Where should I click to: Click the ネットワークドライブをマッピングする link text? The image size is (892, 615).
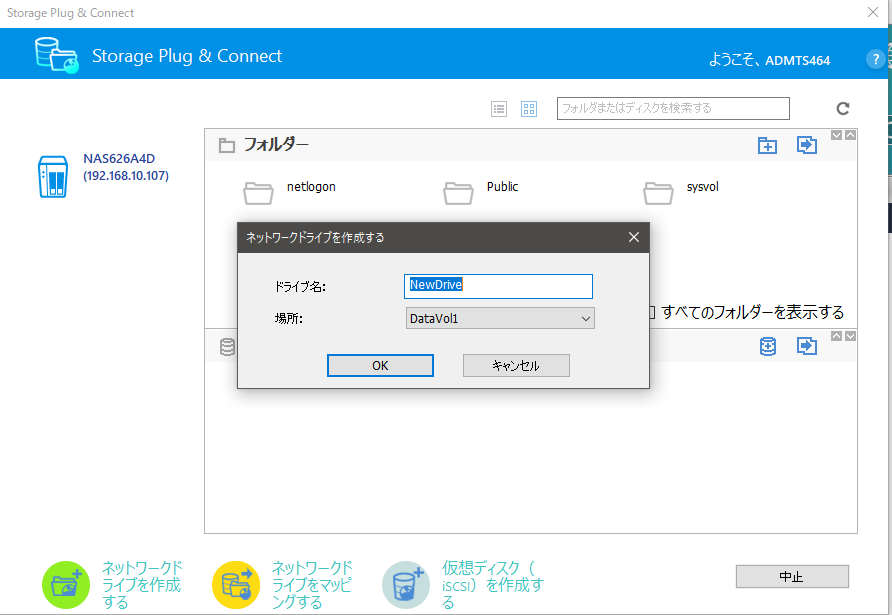(x=312, y=584)
